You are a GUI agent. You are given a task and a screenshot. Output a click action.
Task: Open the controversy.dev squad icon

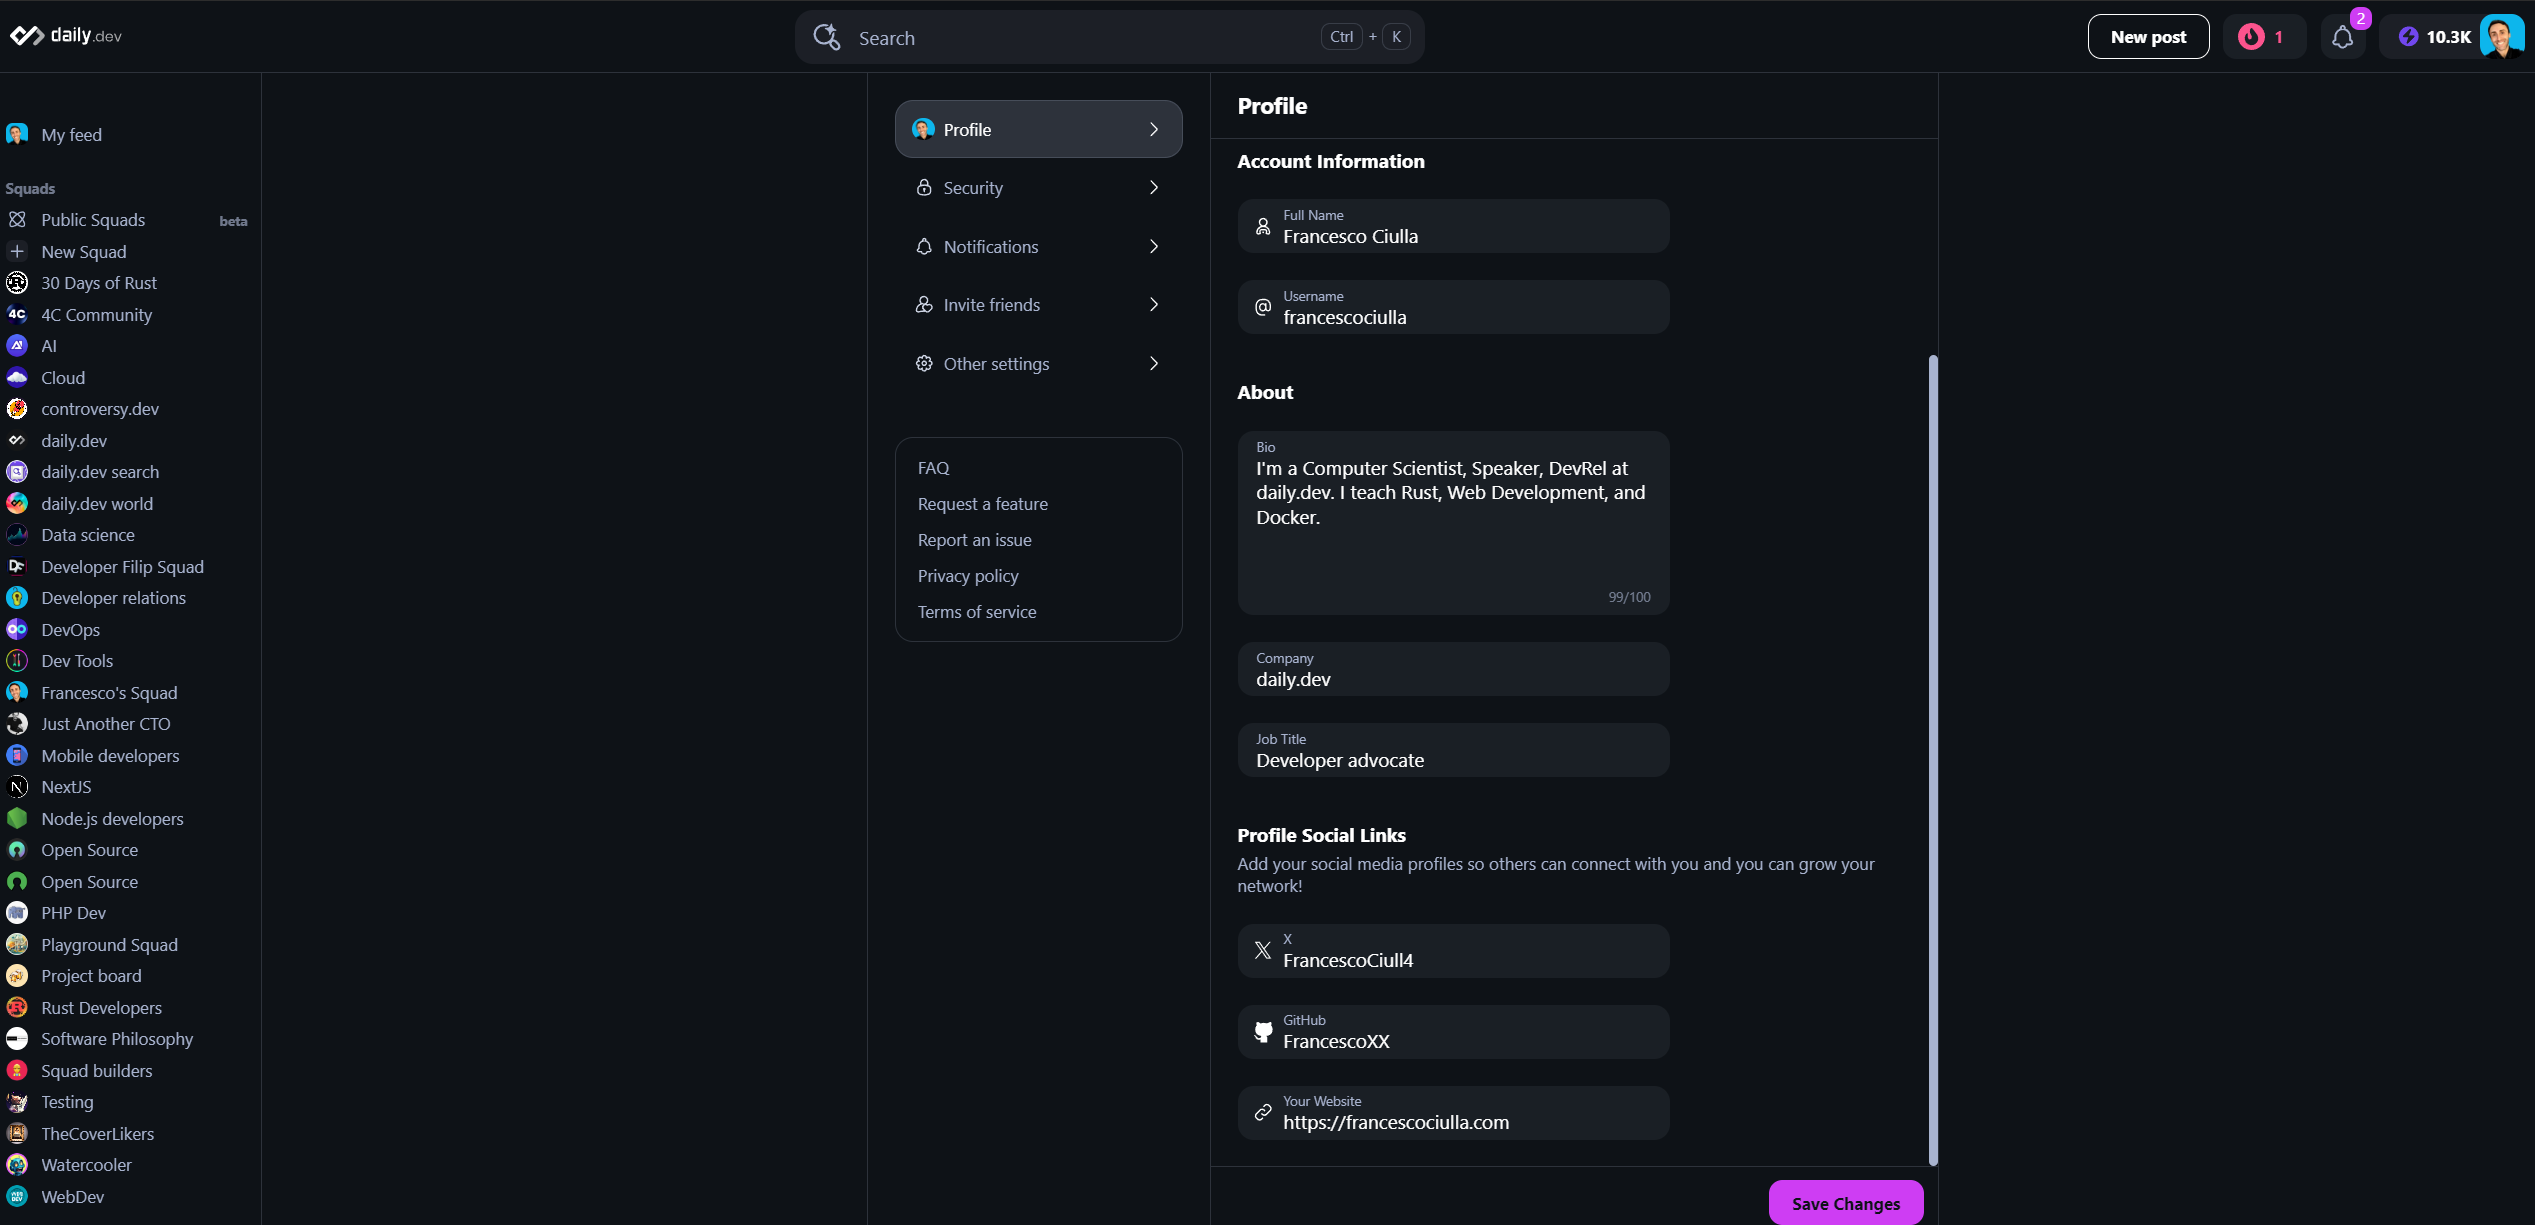17,409
